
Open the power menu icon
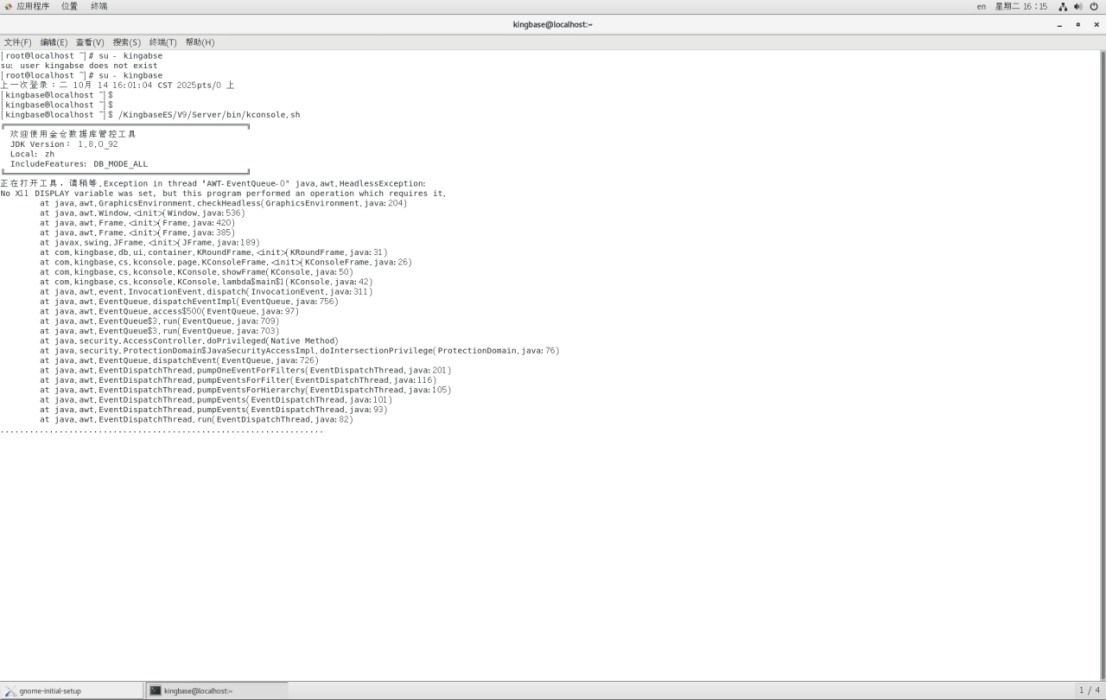(x=1094, y=6)
